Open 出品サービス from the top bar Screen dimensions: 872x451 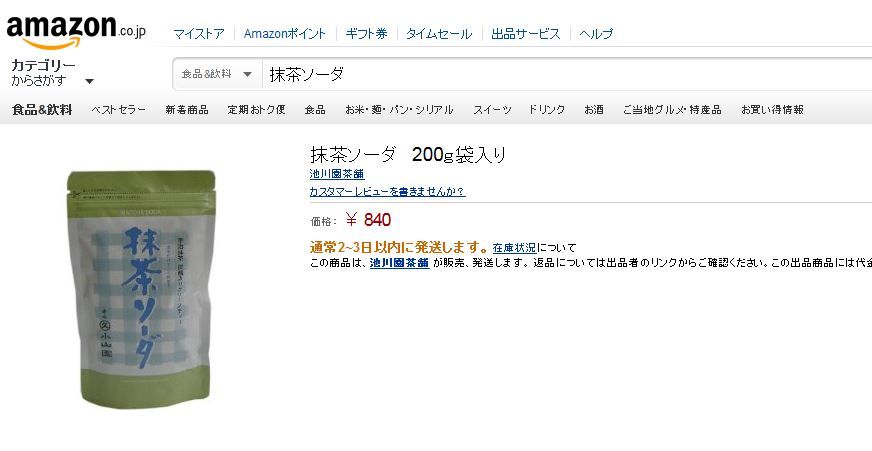[x=526, y=34]
